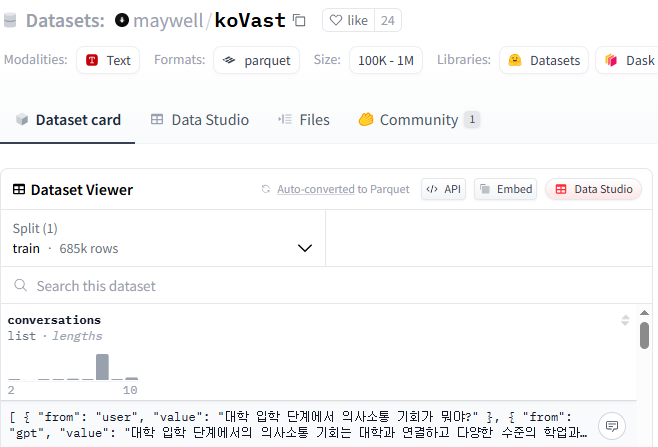
Task: Select the 100K - 1M size tag
Action: point(386,60)
